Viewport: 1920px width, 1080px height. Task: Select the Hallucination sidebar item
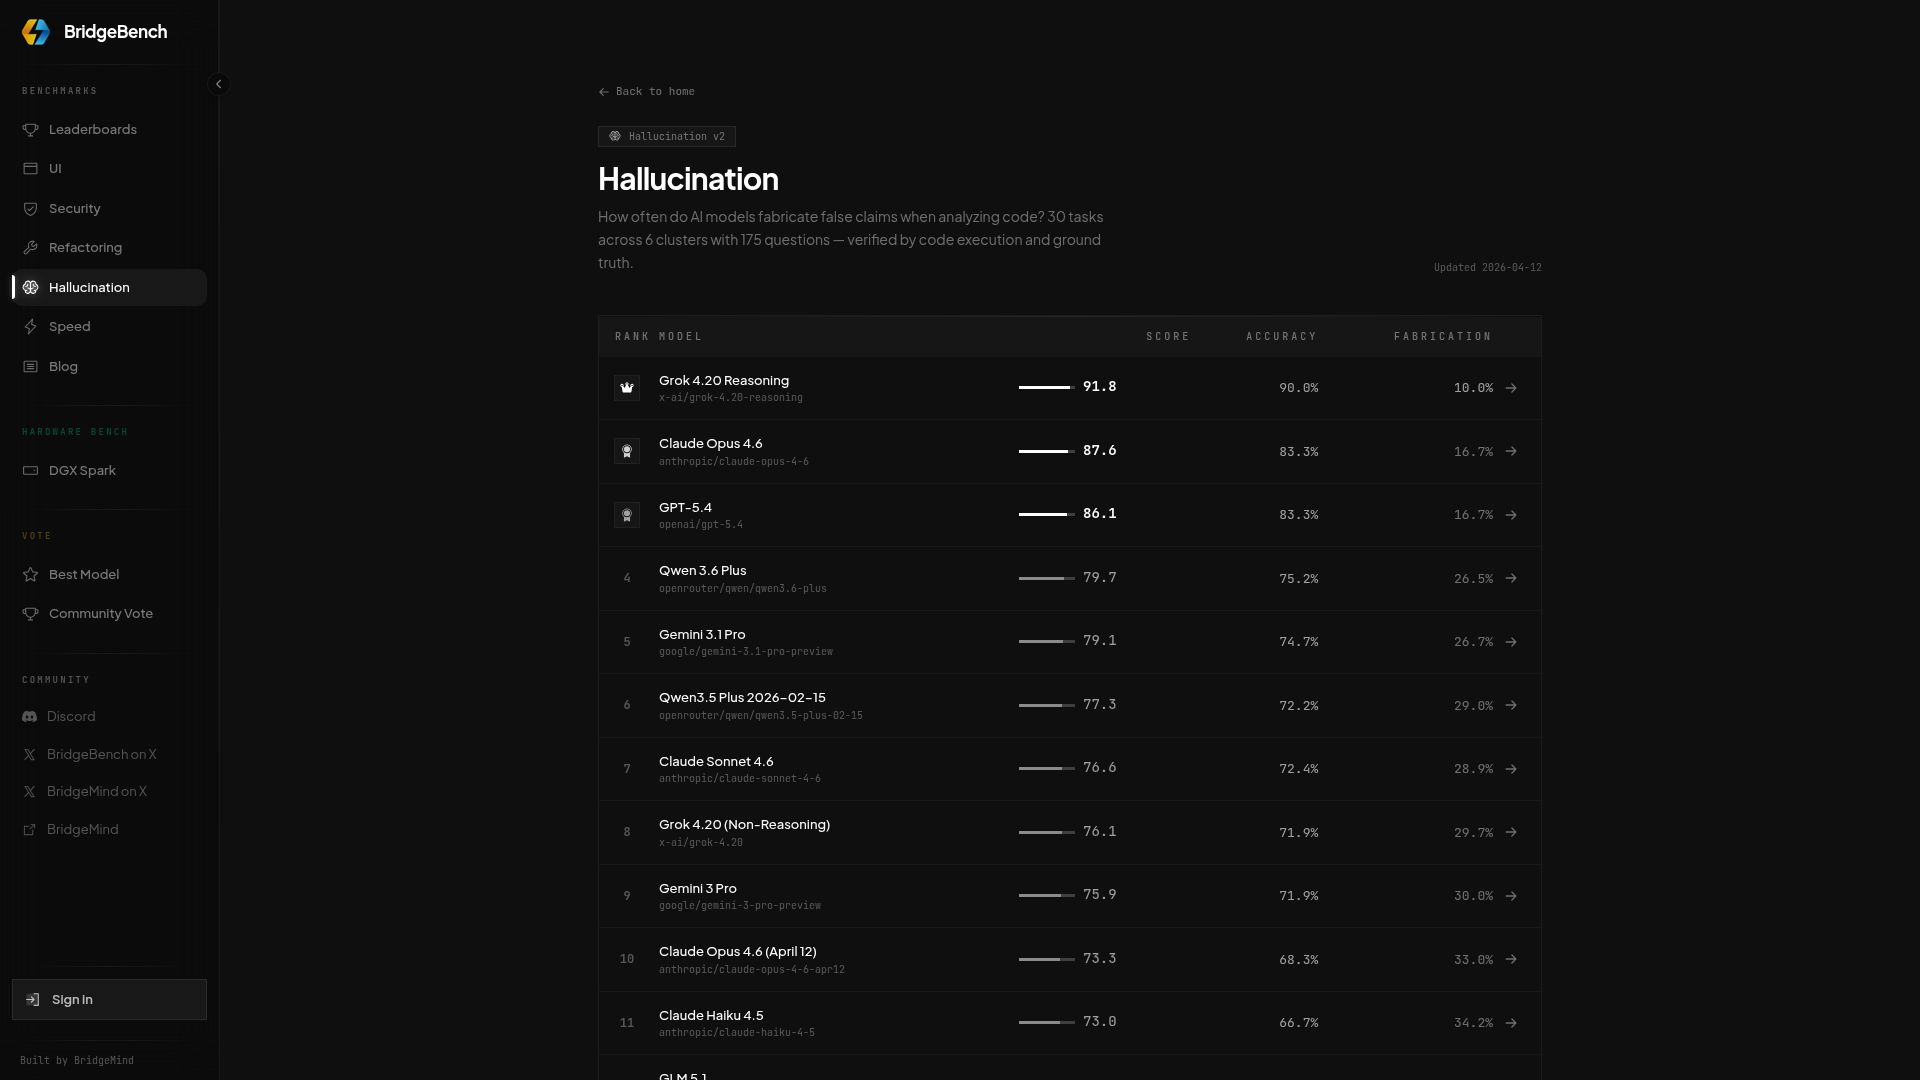point(109,288)
